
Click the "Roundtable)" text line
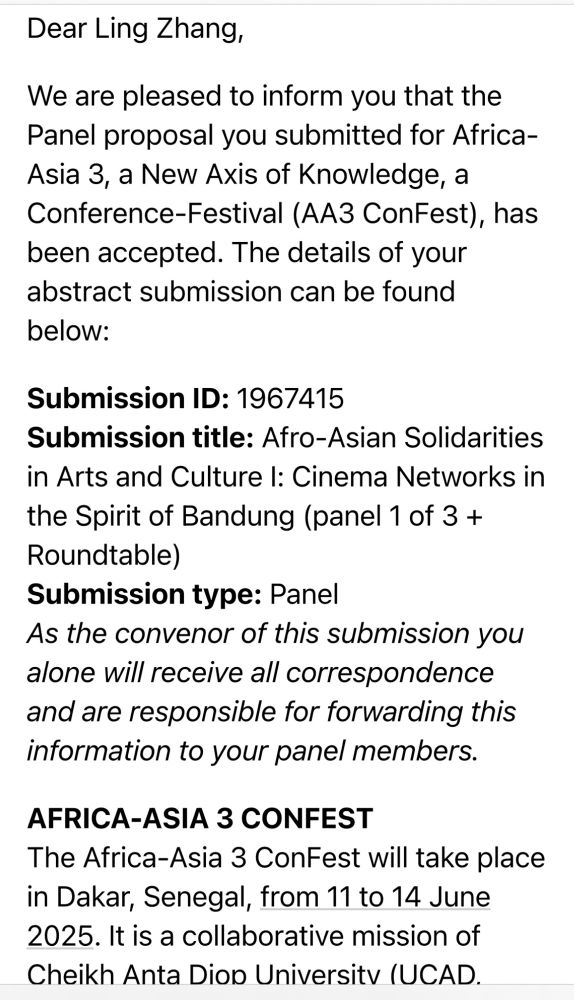tap(103, 555)
